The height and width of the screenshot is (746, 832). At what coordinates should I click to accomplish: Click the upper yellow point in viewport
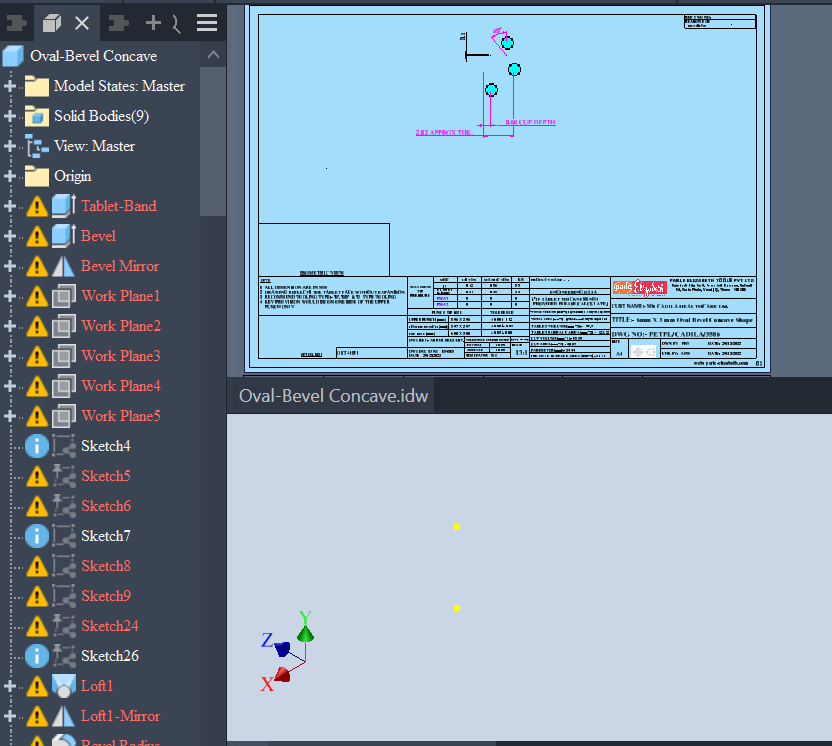[x=457, y=527]
